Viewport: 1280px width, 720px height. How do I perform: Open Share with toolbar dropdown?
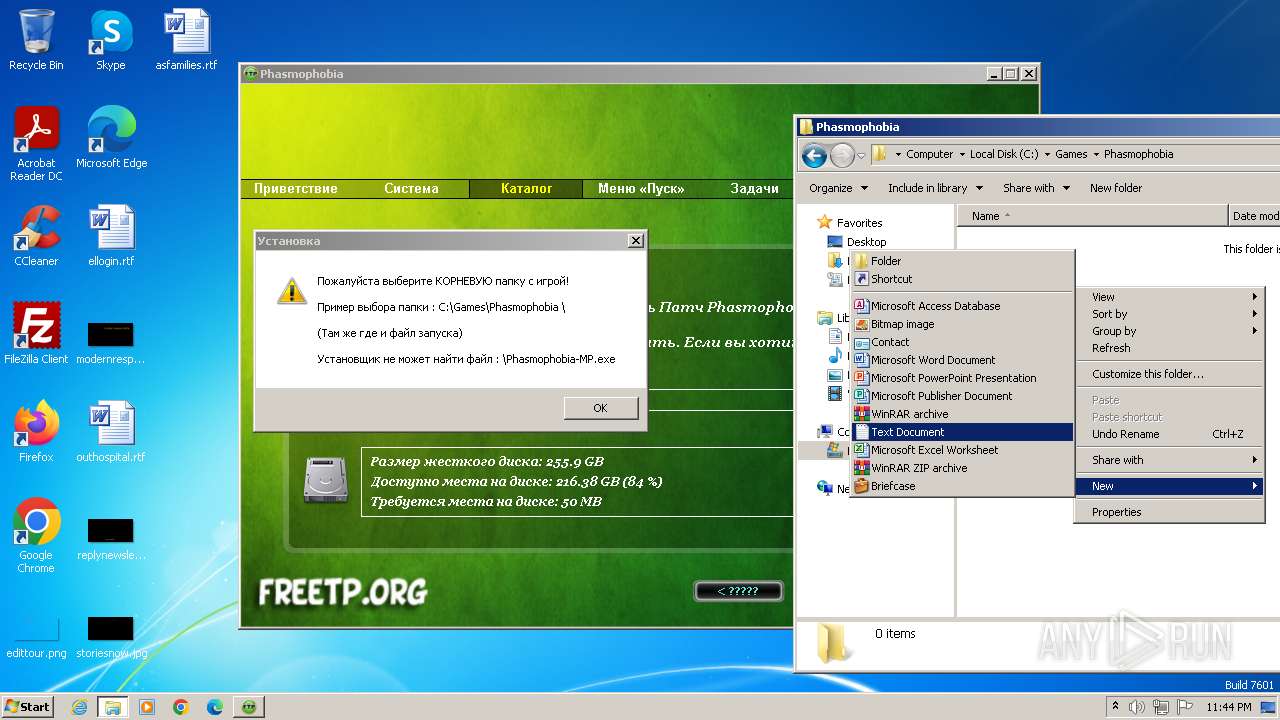1036,188
